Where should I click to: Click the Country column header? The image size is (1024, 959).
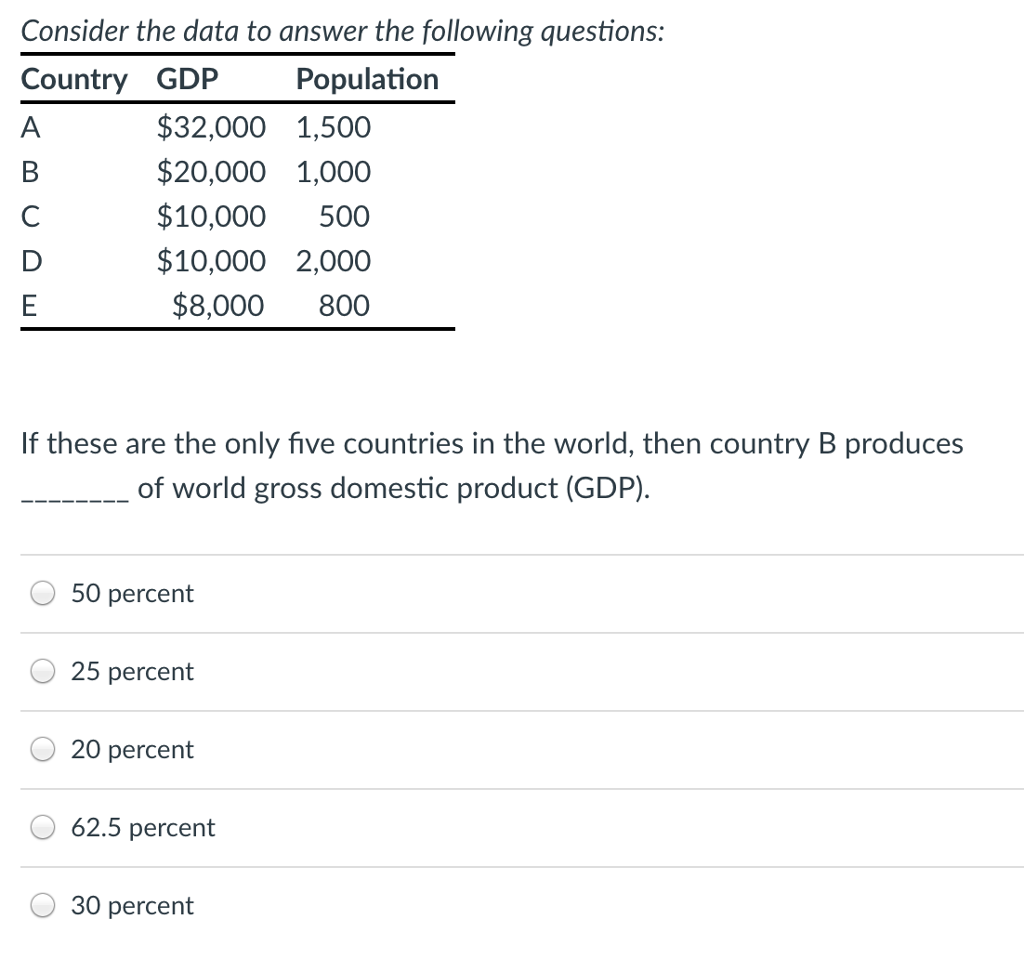(x=74, y=79)
